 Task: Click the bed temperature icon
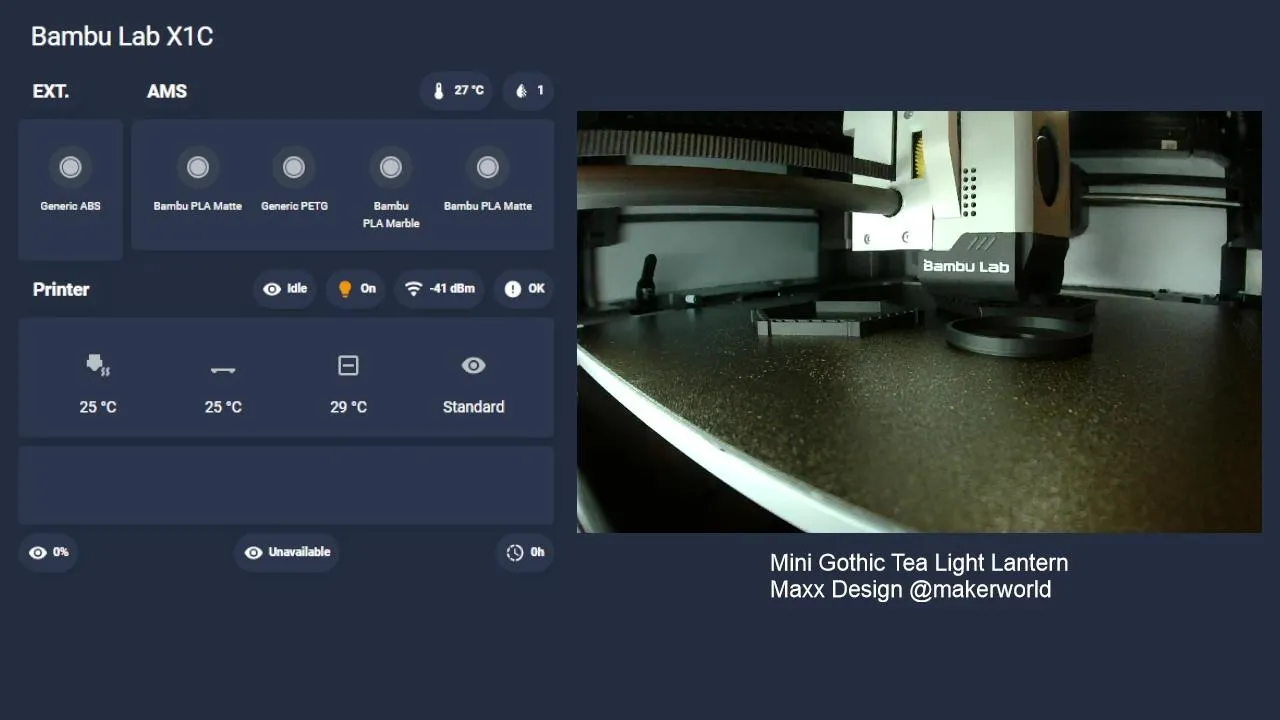click(223, 369)
